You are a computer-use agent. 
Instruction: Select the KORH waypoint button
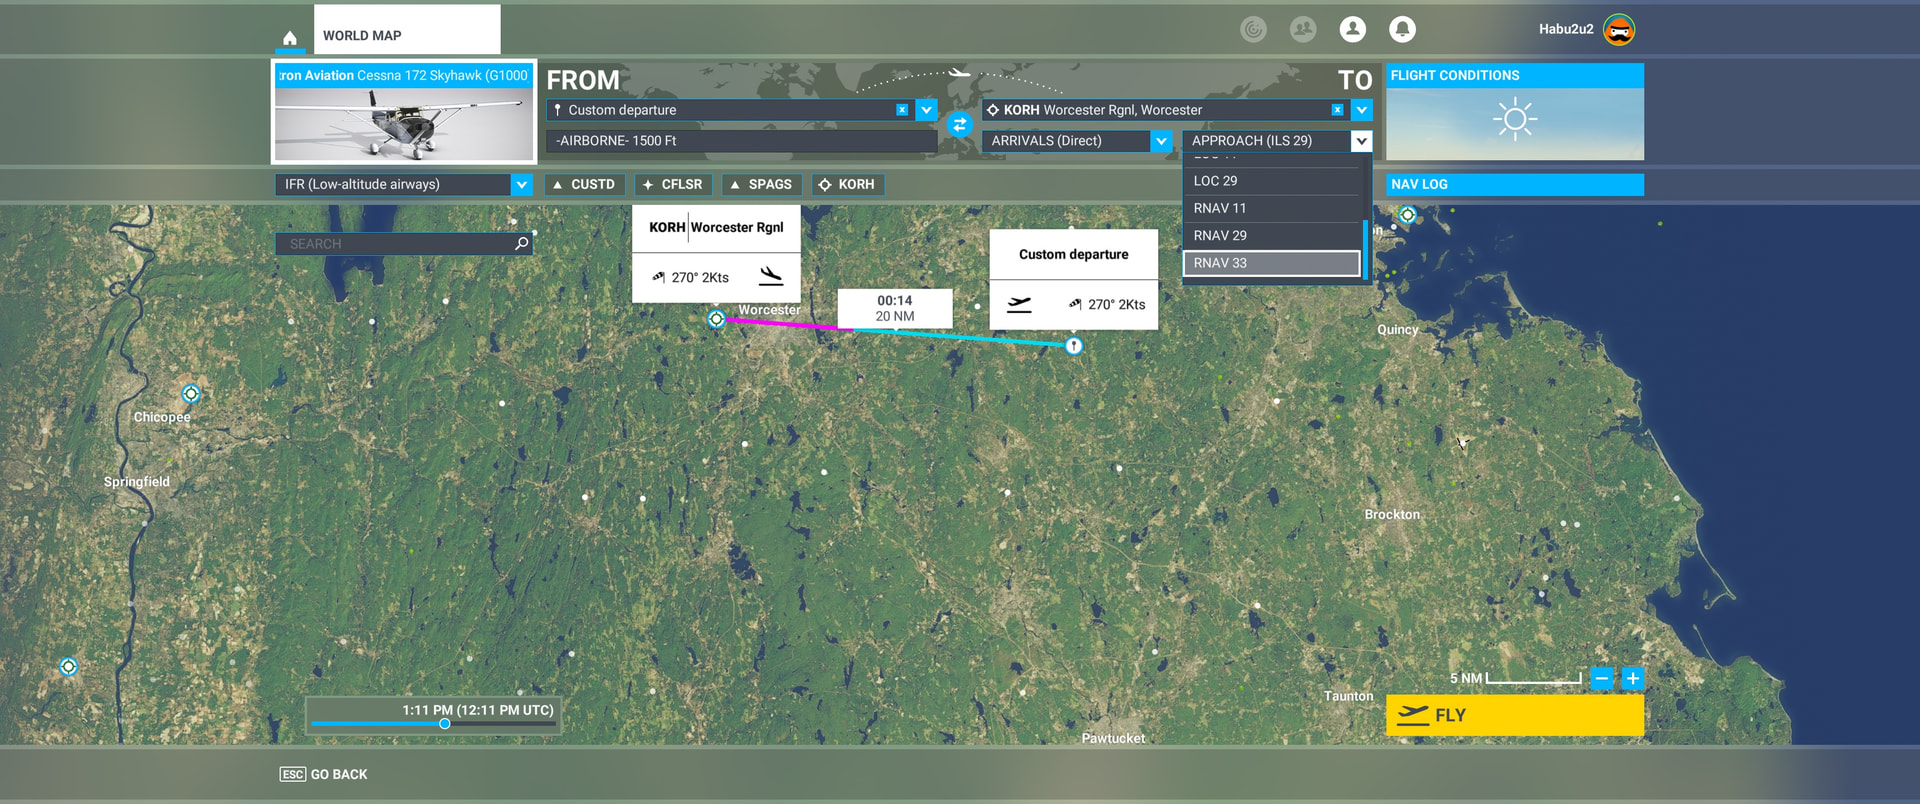tap(847, 184)
